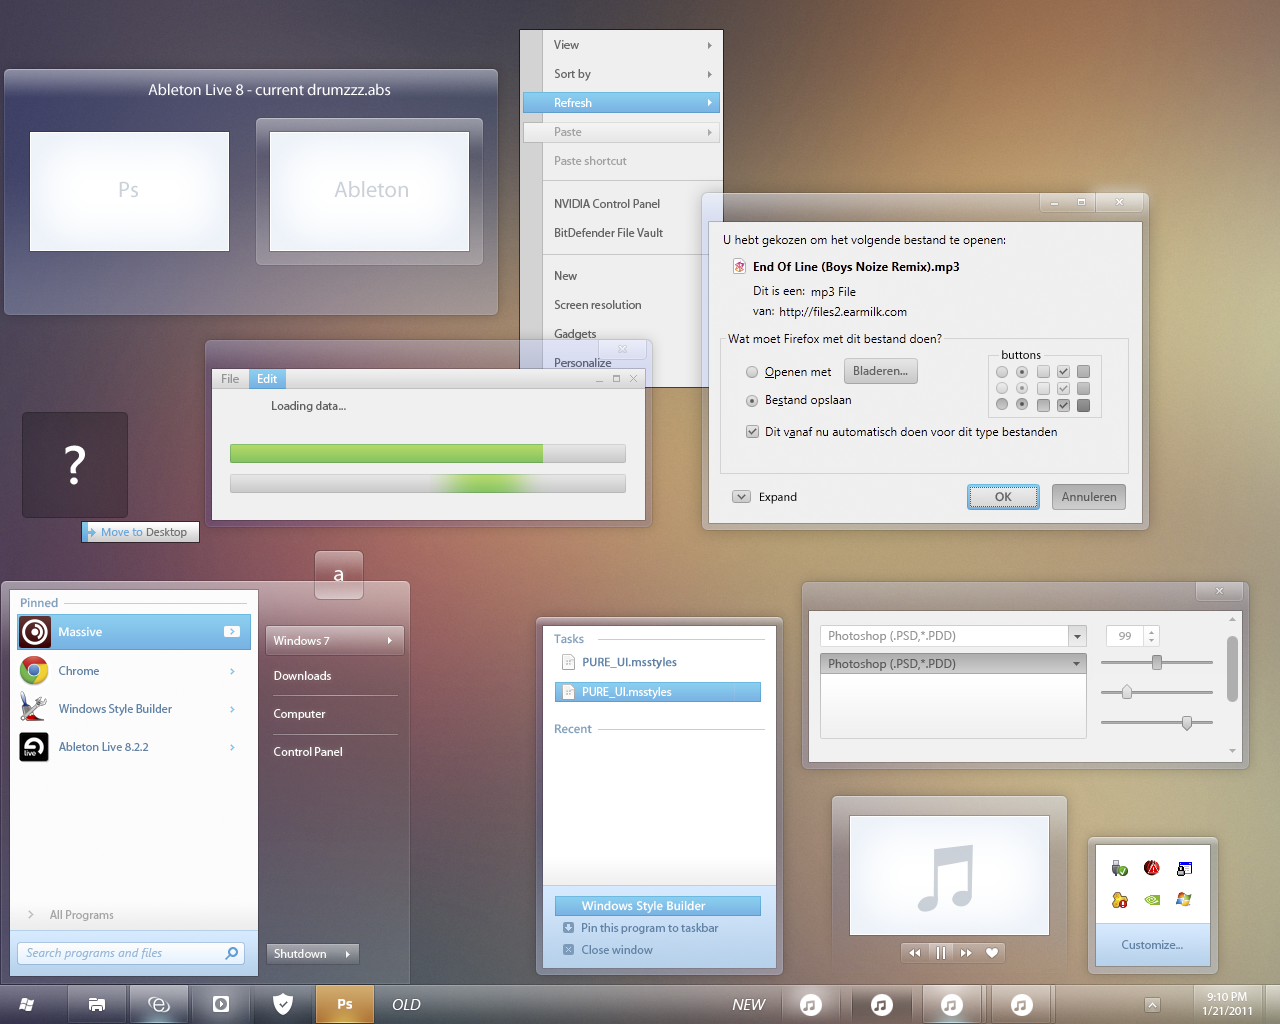
Task: Click the Massive app icon in Pinned list
Action: pyautogui.click(x=35, y=632)
